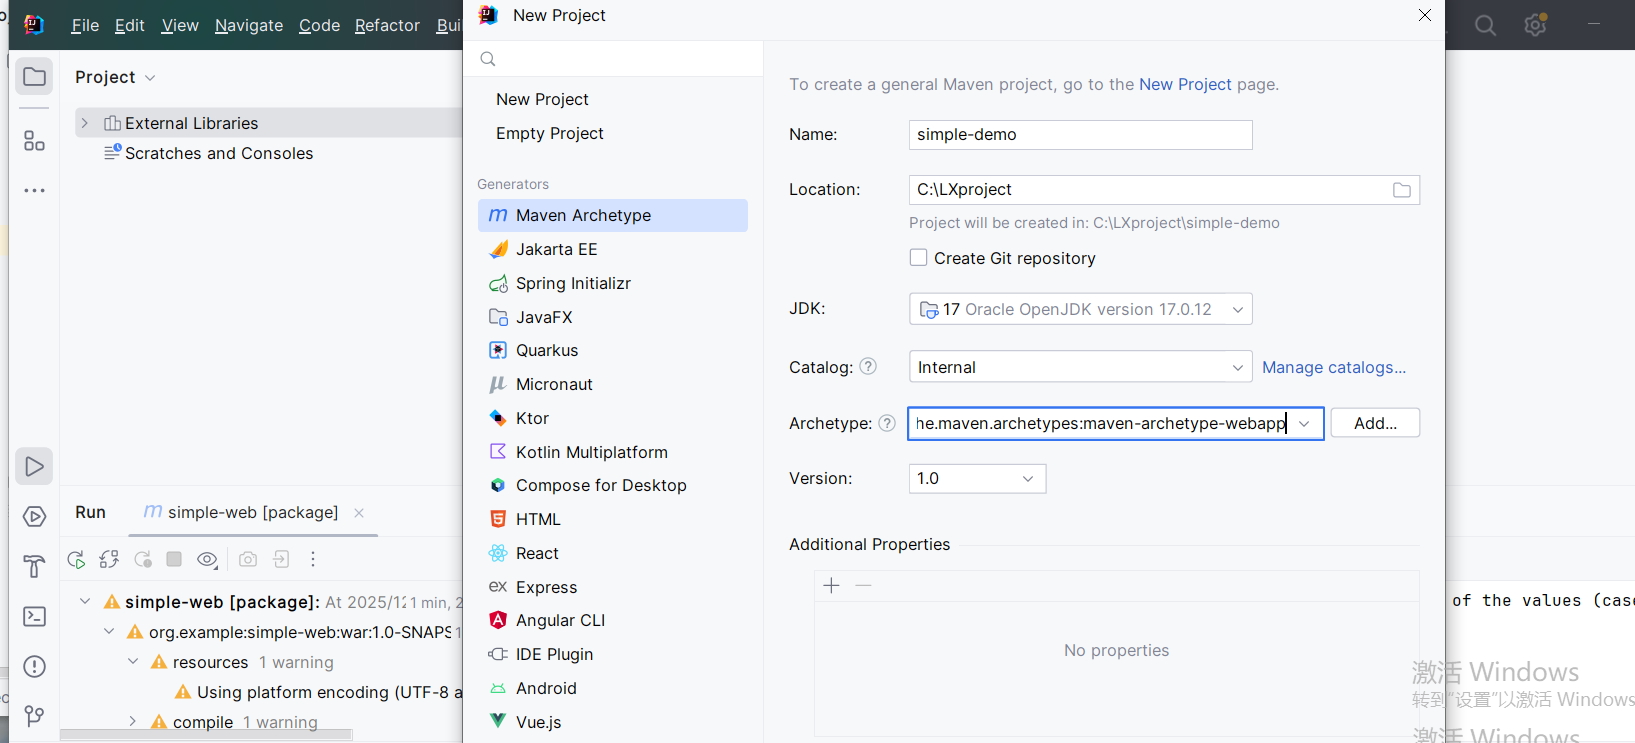
Task: Open the Git version control icon
Action: (x=34, y=715)
